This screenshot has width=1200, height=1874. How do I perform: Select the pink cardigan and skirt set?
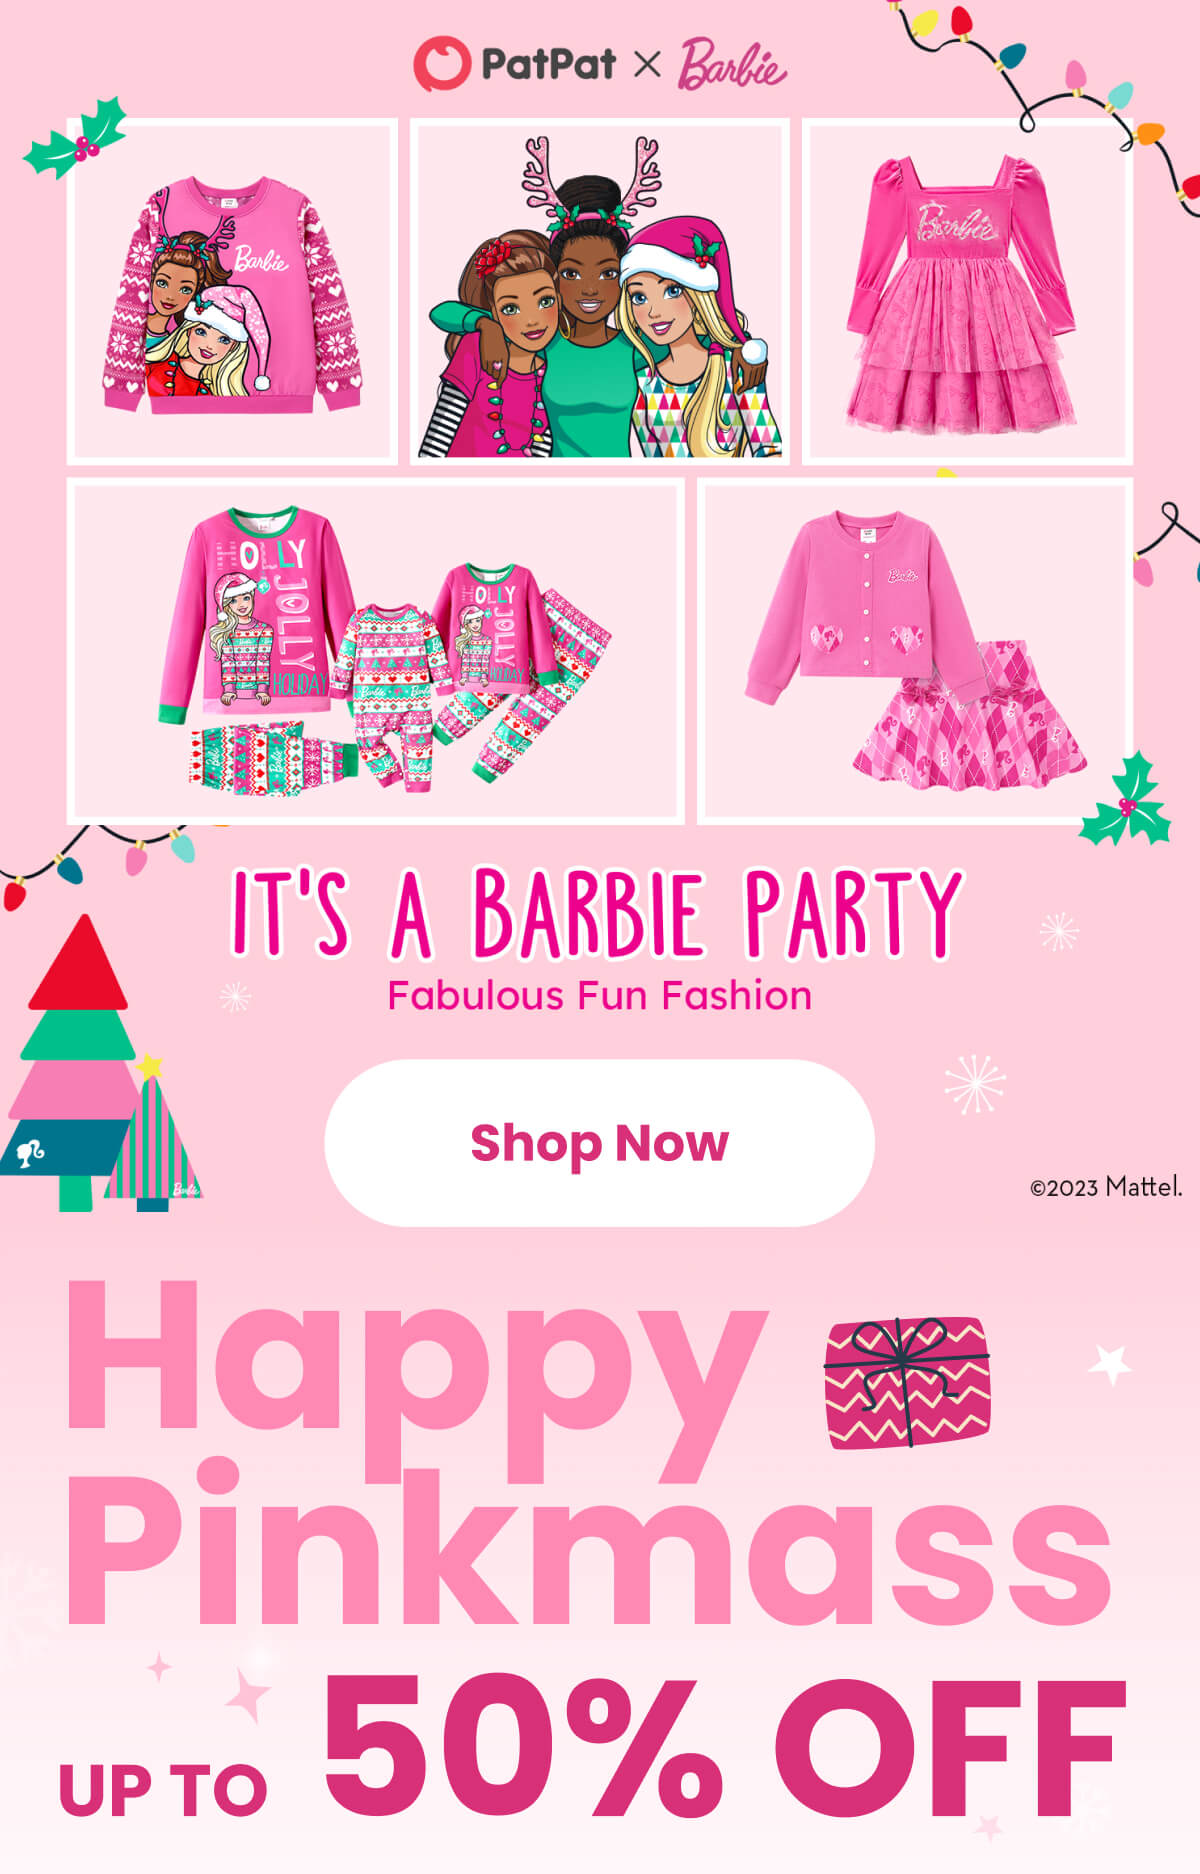(915, 651)
